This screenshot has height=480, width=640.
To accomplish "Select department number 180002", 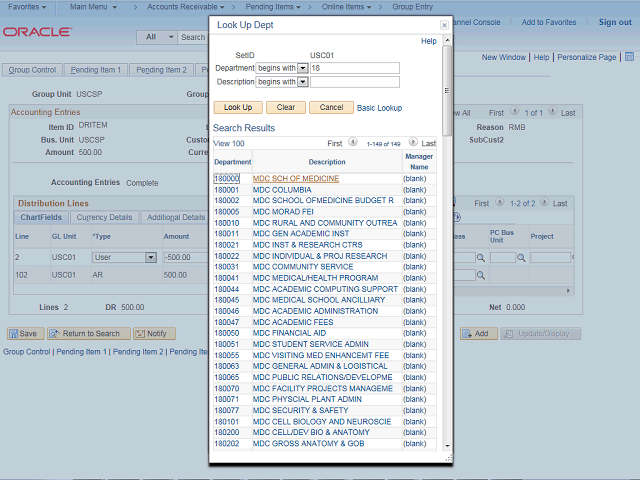I will coord(227,200).
